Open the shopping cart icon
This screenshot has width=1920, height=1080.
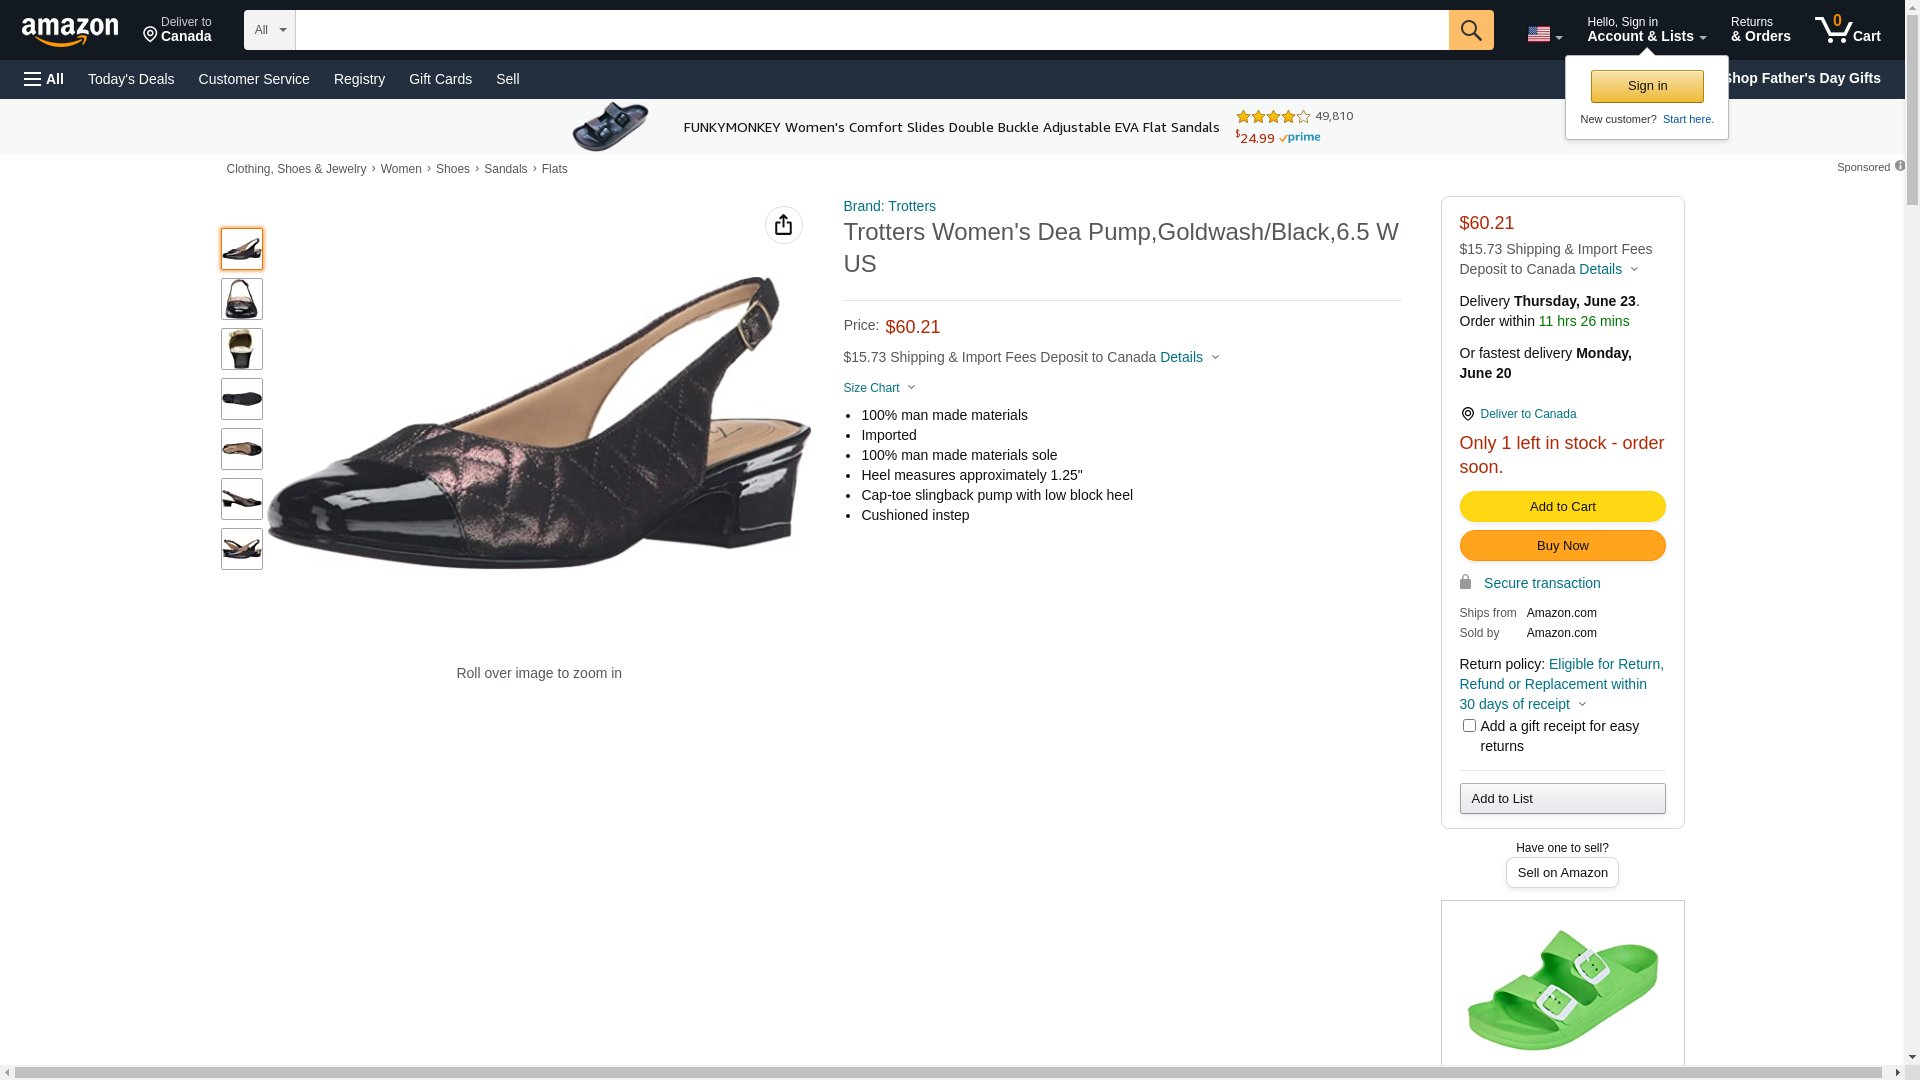click(1847, 30)
